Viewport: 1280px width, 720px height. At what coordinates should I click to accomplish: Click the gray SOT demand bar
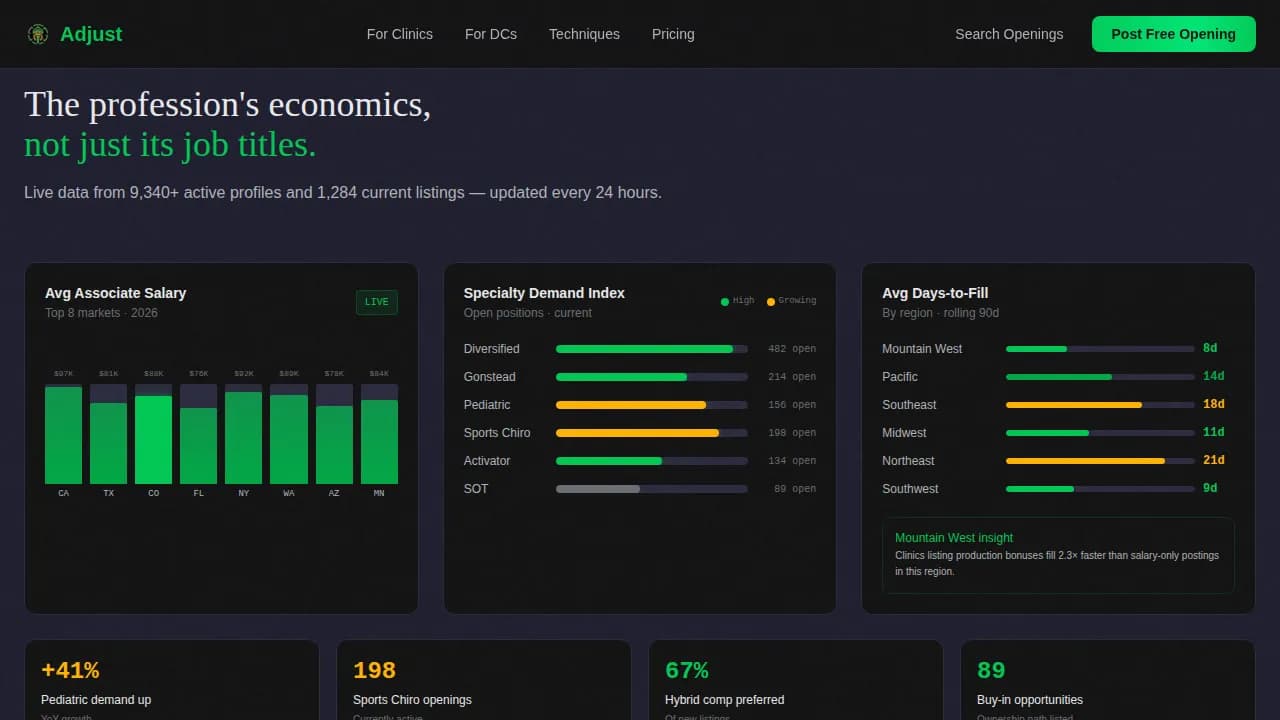651,489
